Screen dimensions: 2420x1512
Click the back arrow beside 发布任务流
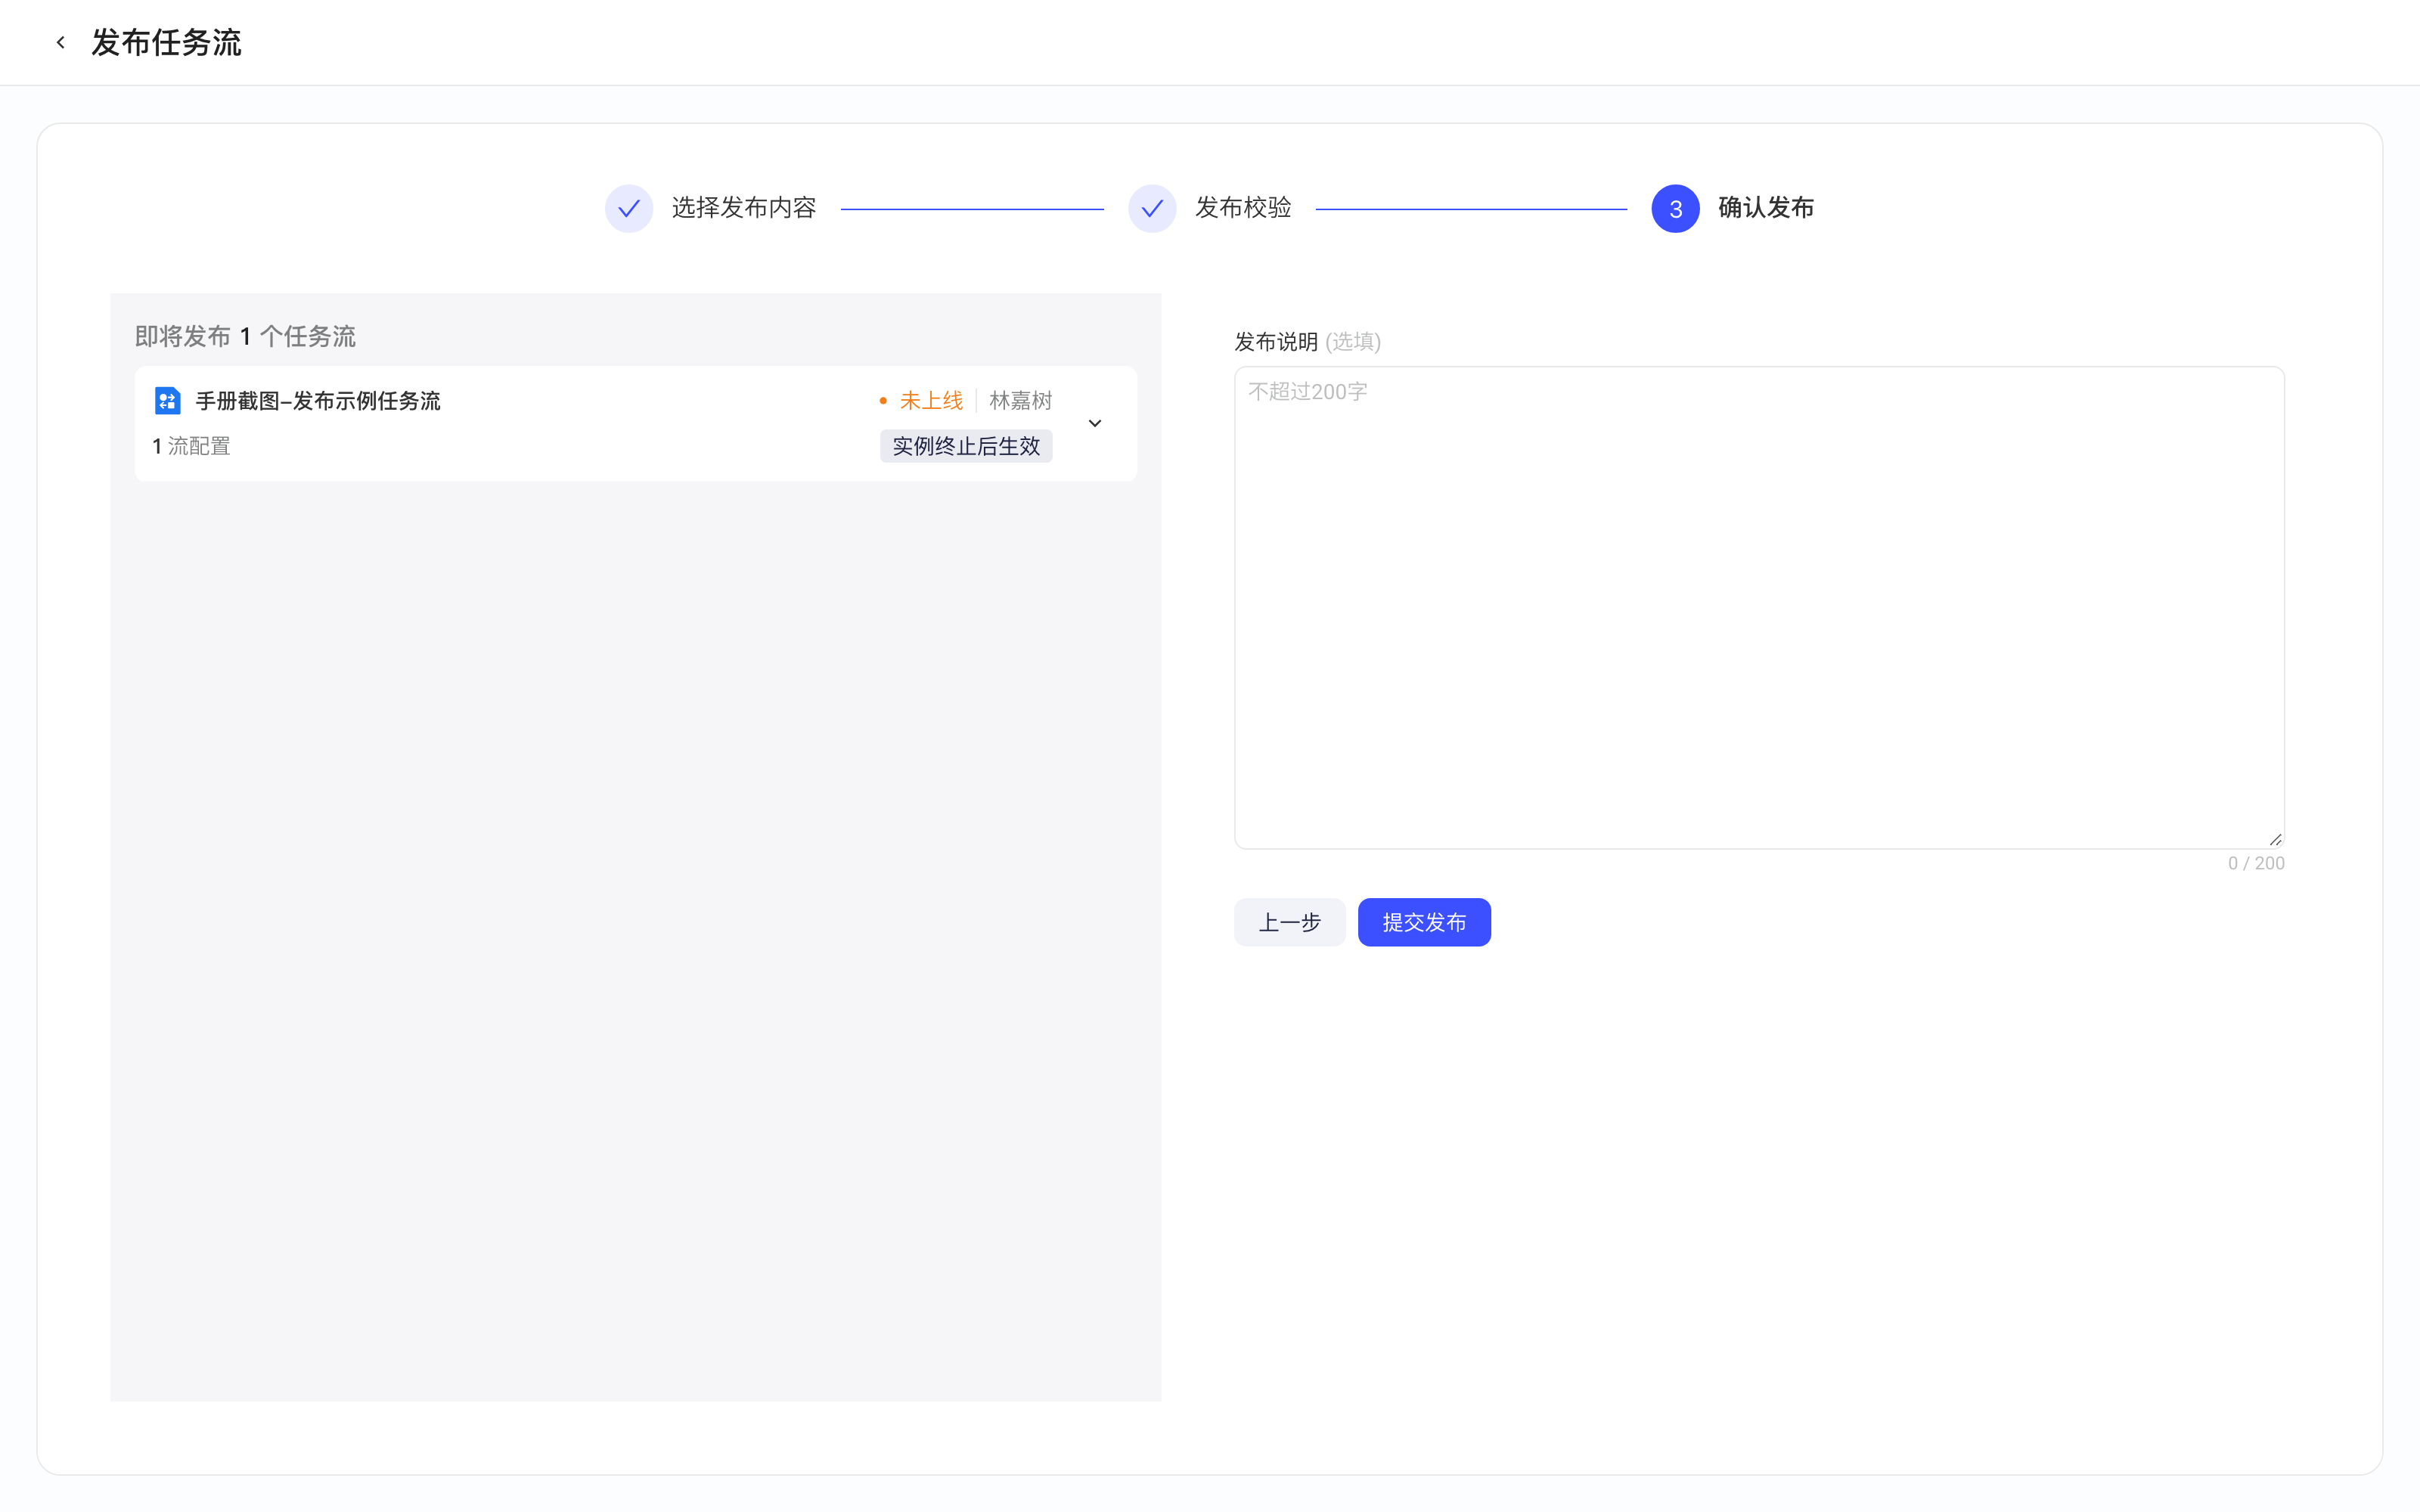click(x=61, y=42)
